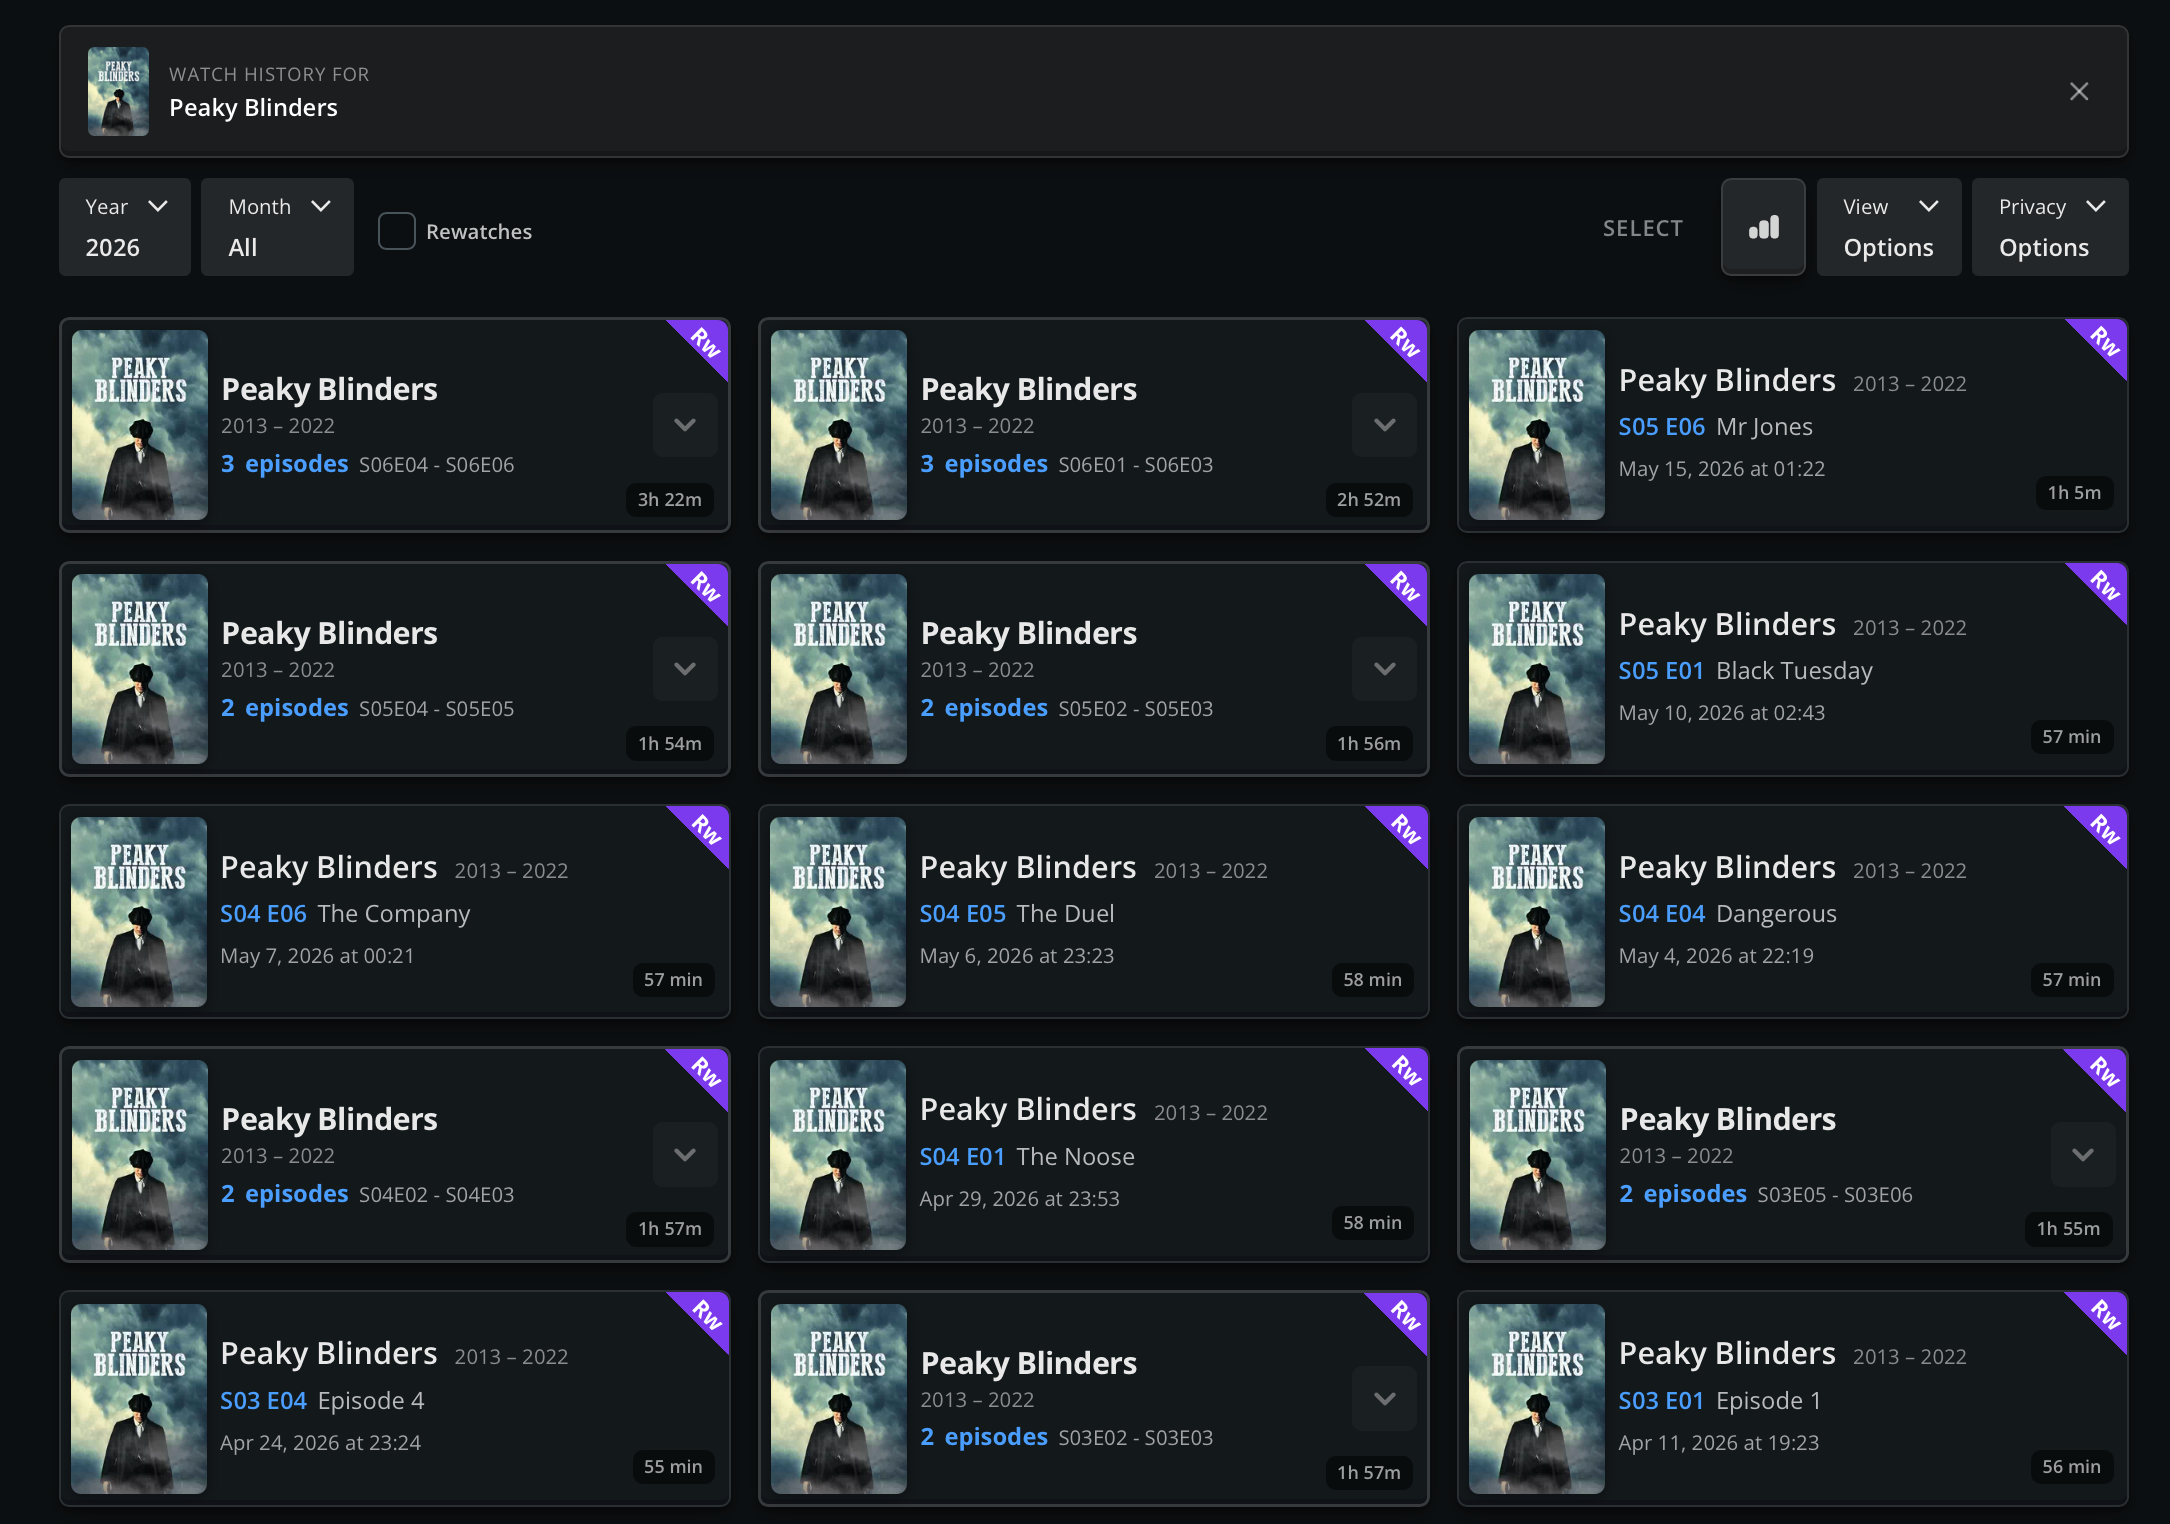Open the S04 E05 The Duel episode link
Viewport: 2170px width, 1524px height.
(x=1017, y=914)
